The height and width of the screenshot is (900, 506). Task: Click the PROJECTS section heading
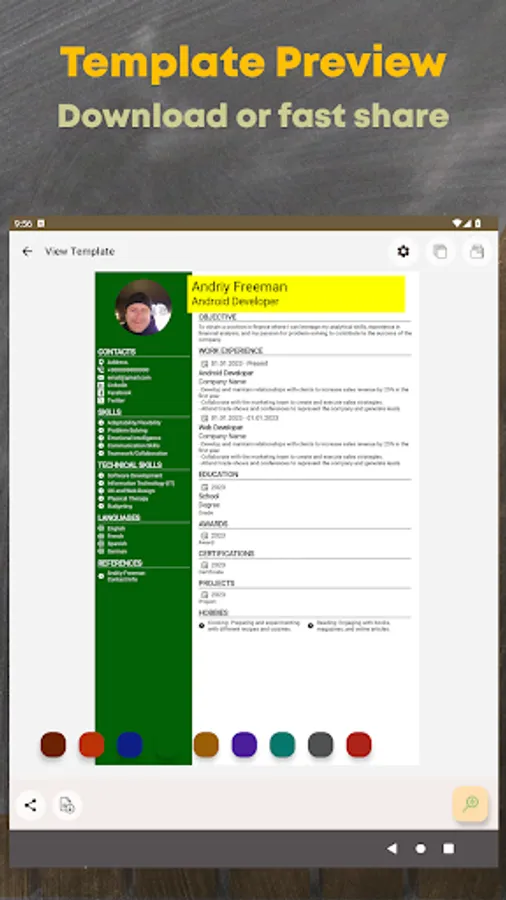[x=216, y=583]
